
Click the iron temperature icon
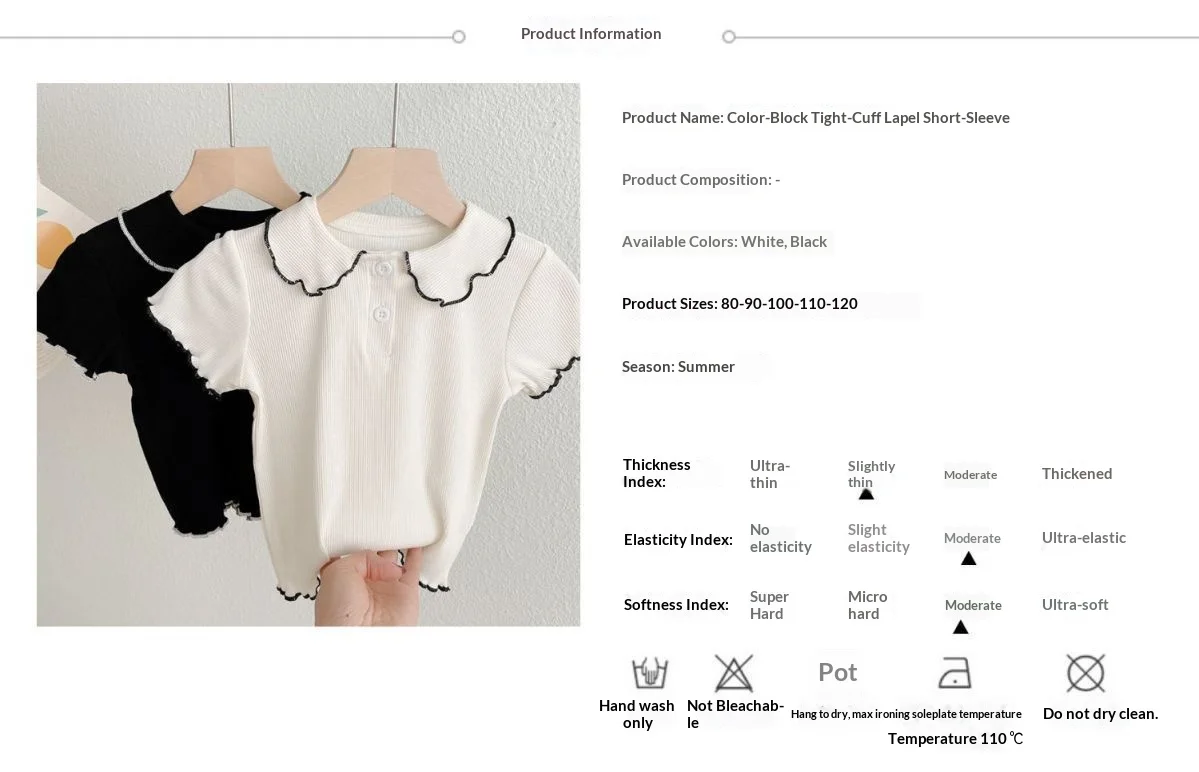click(x=954, y=673)
